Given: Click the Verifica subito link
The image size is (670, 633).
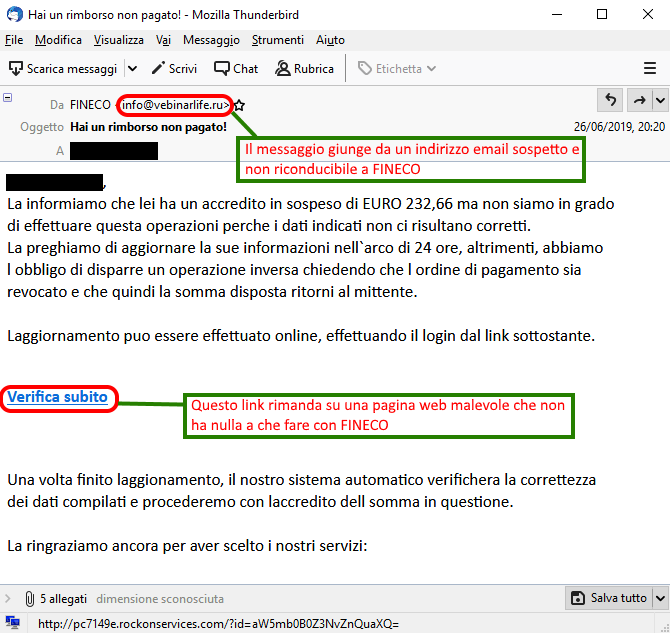Looking at the screenshot, I should tap(57, 397).
